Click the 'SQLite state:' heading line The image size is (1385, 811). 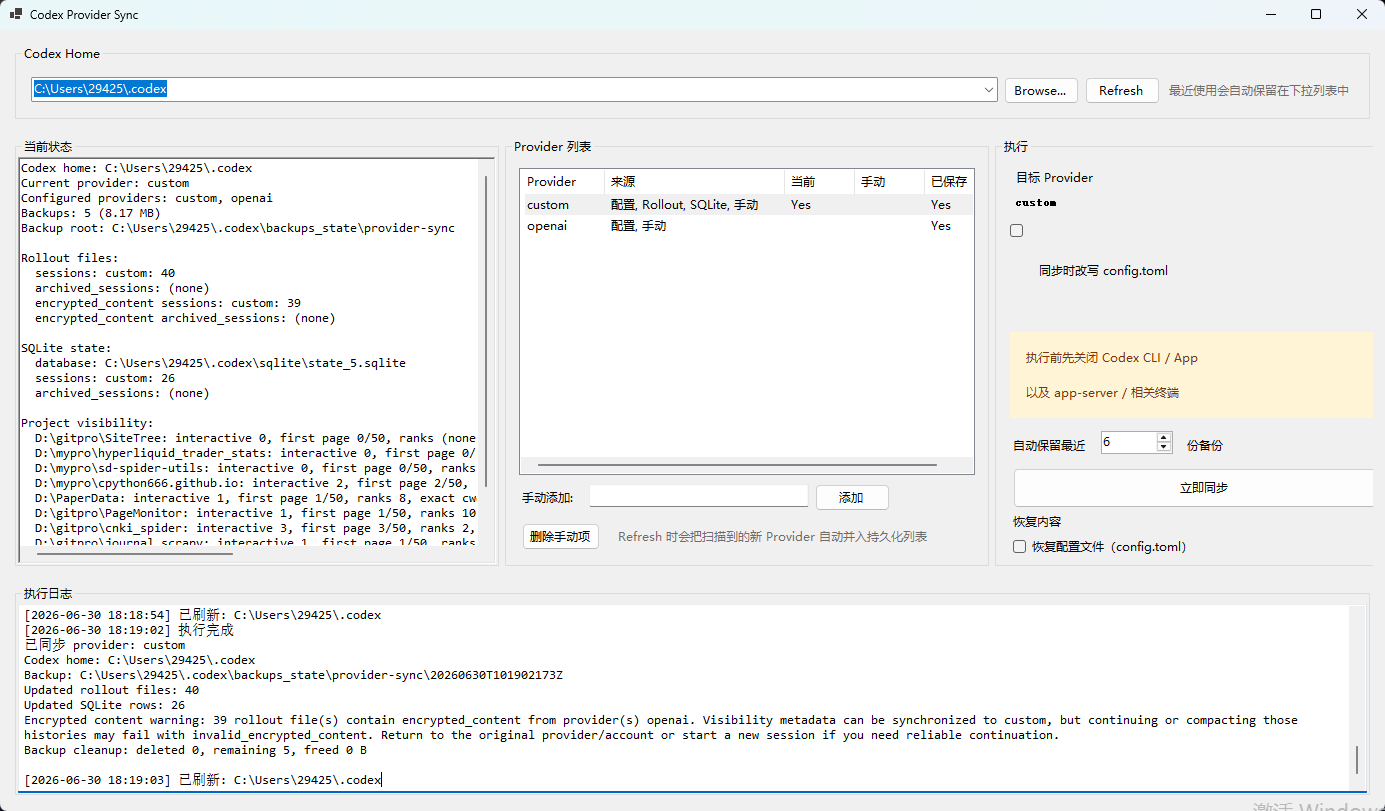66,348
